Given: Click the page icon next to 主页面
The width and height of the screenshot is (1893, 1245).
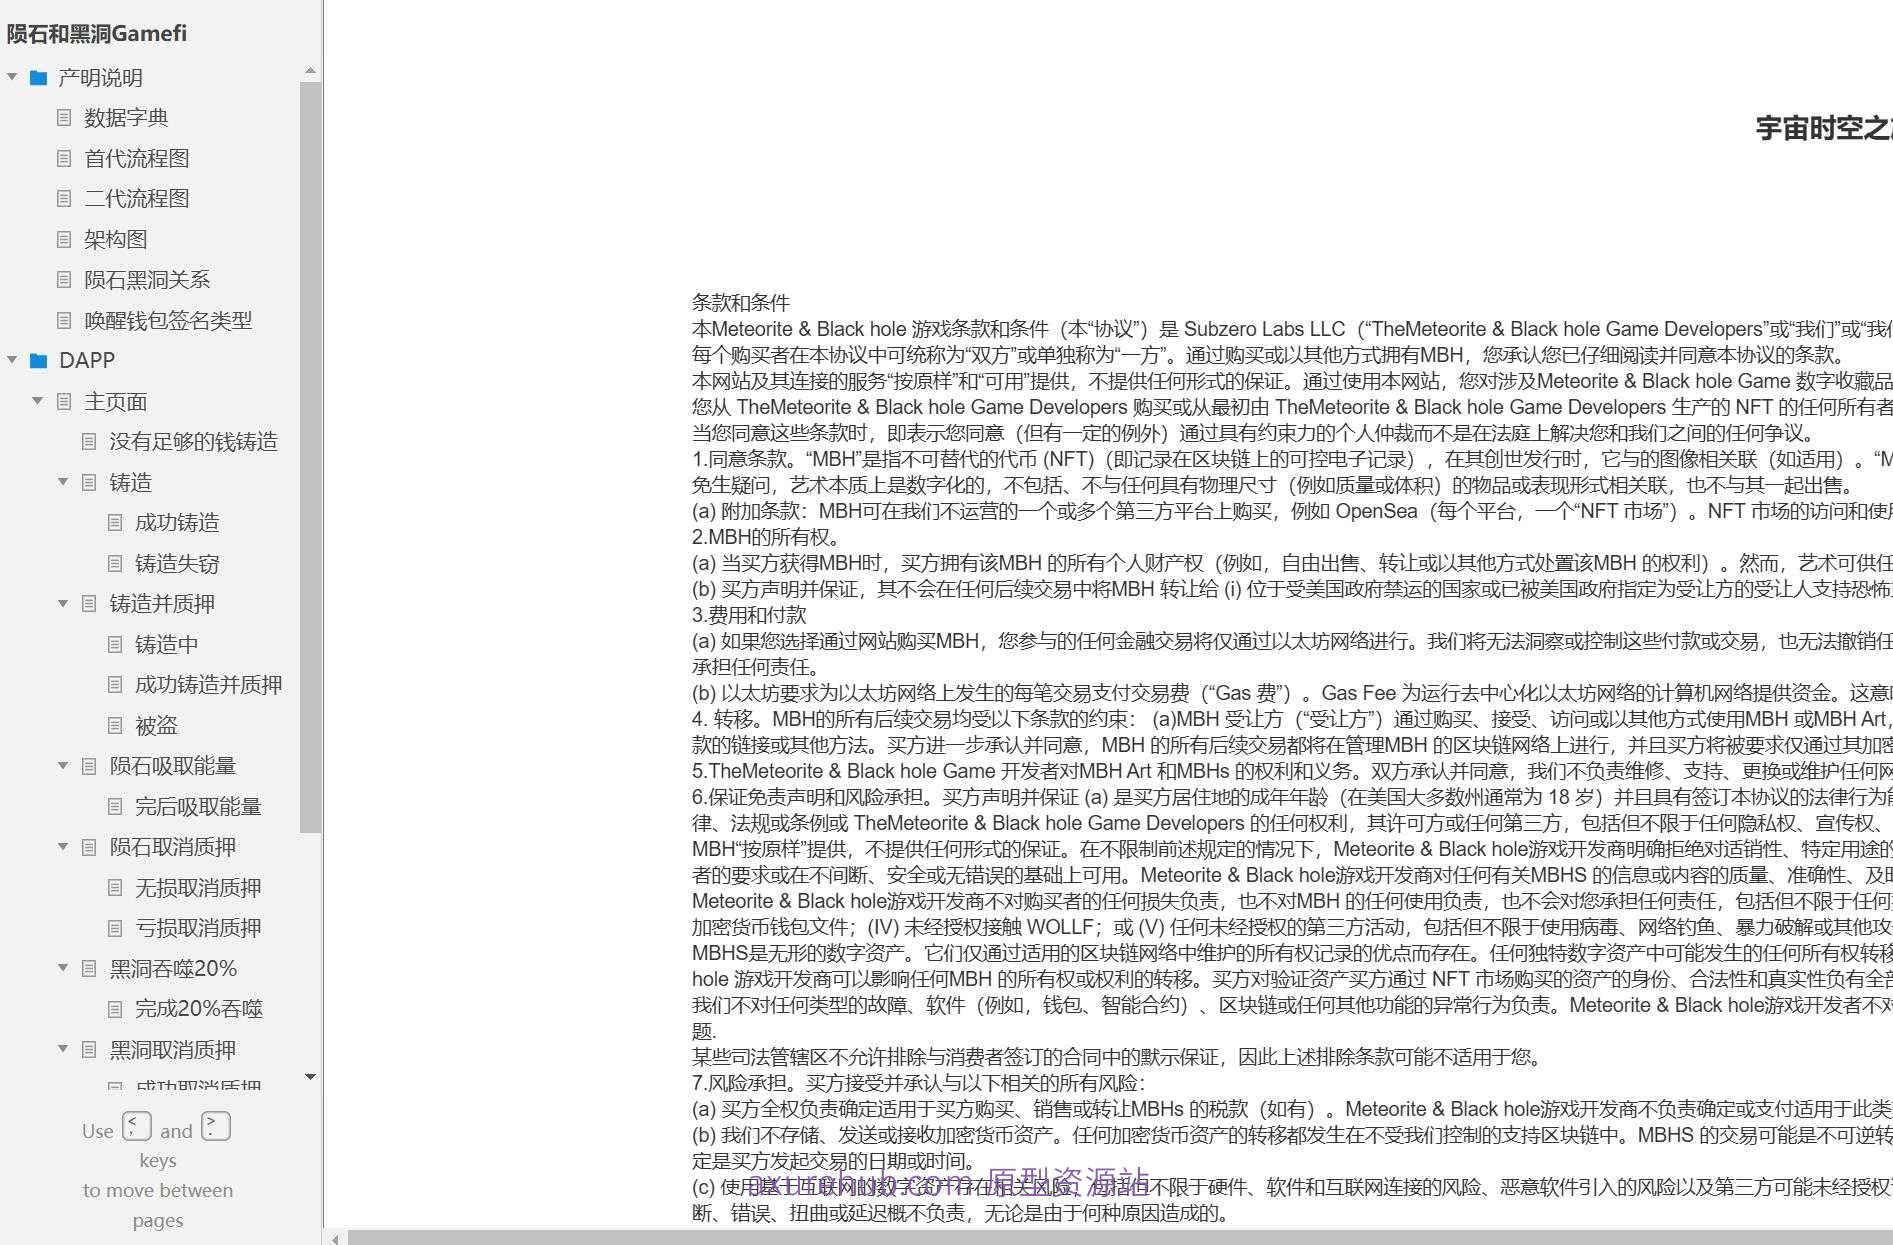Looking at the screenshot, I should (64, 401).
